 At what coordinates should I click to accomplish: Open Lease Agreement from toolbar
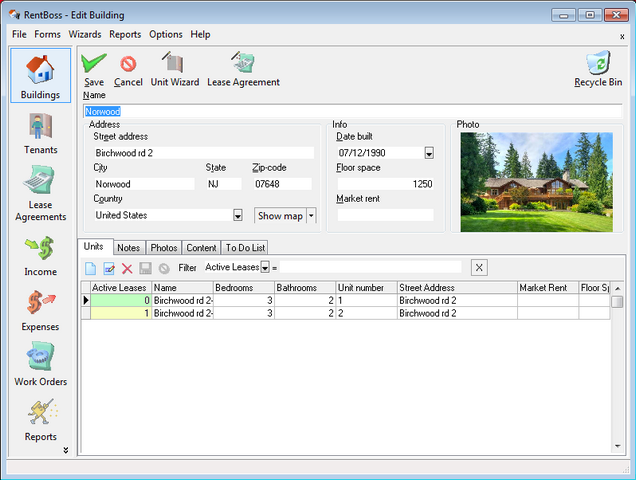[x=243, y=64]
